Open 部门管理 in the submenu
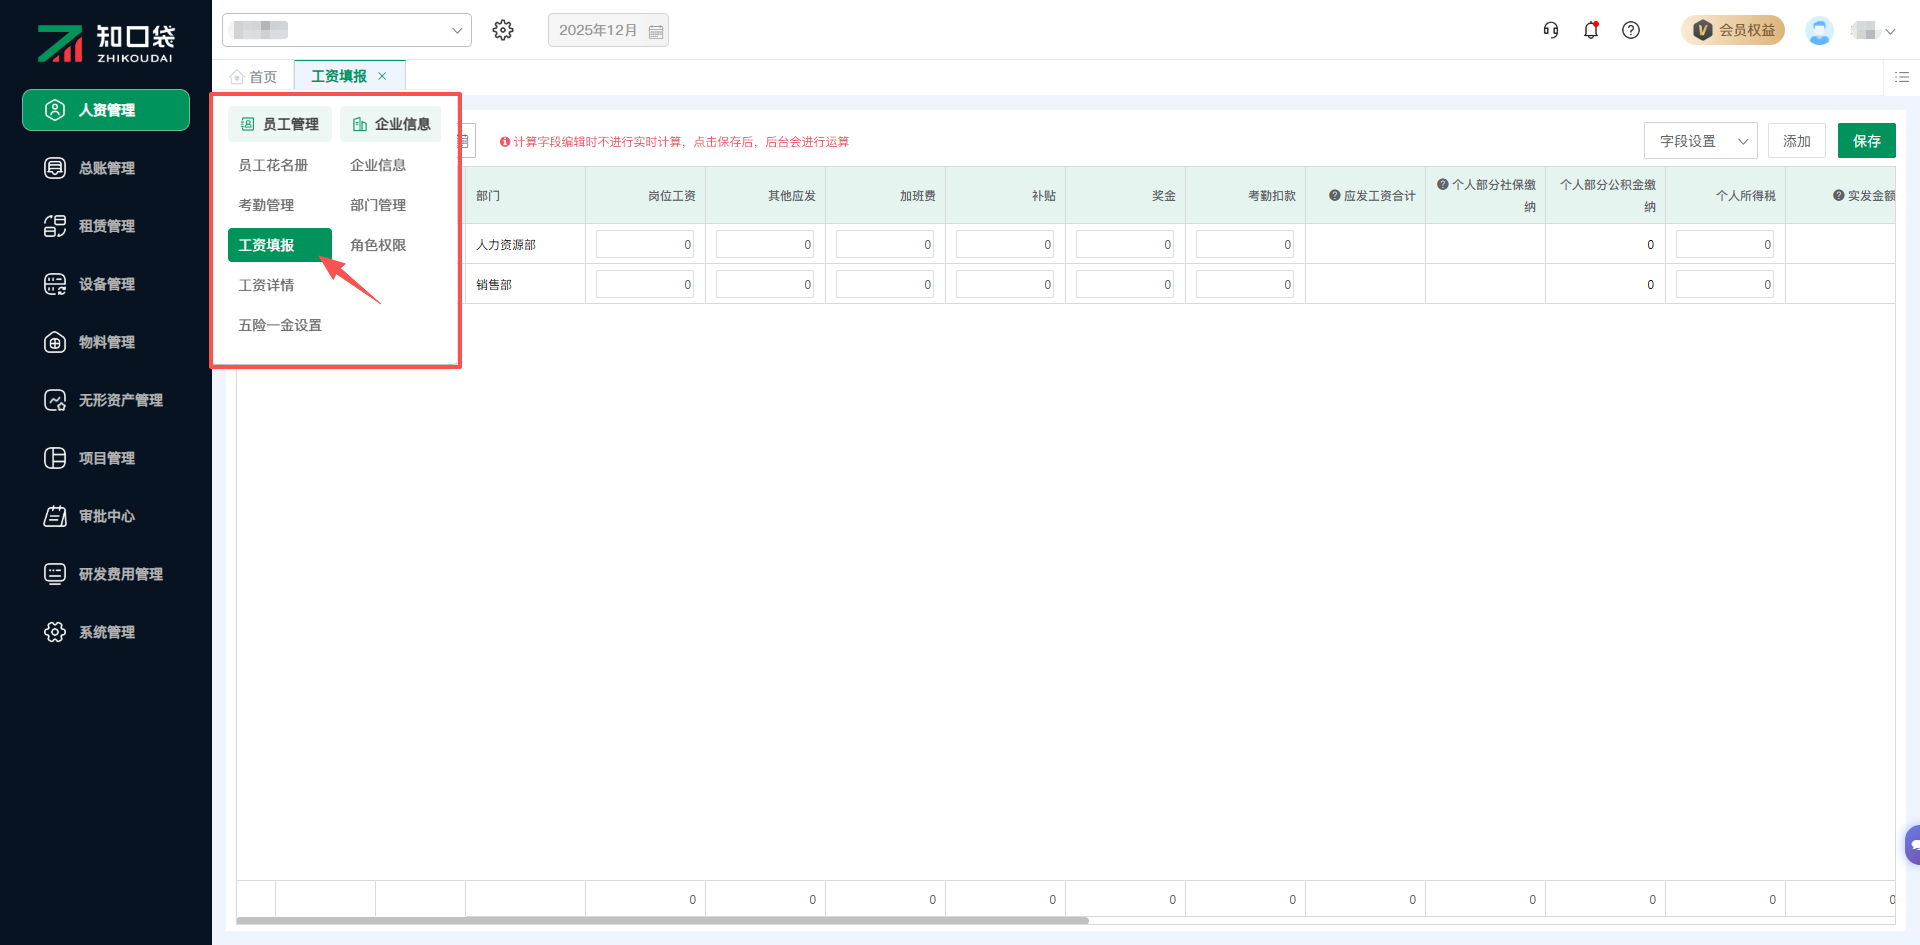1920x945 pixels. coord(378,205)
